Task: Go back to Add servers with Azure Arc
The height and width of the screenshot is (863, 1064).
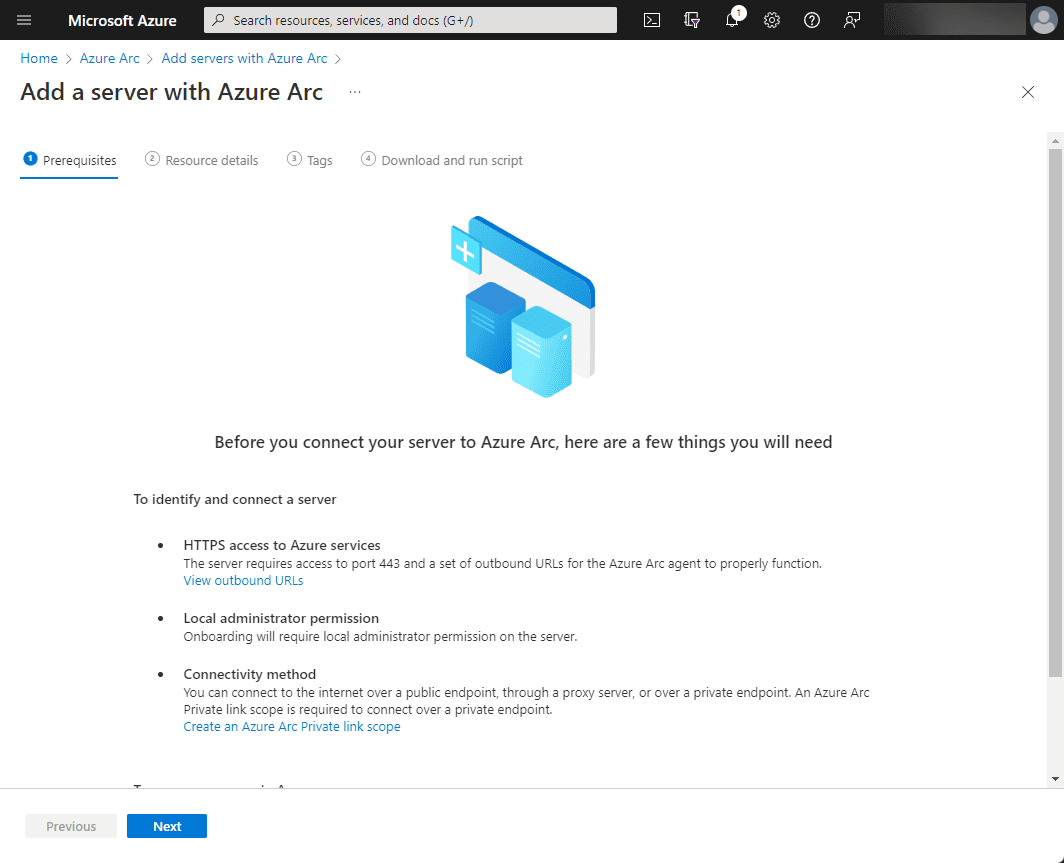Action: (x=244, y=58)
